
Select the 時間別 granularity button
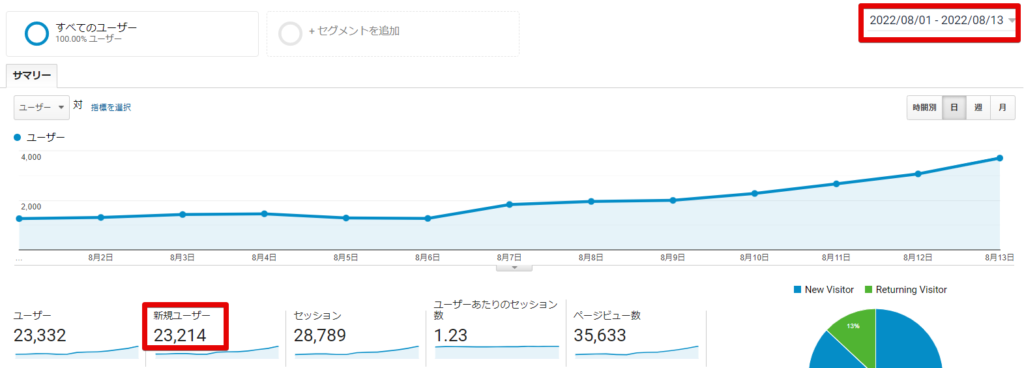[924, 108]
